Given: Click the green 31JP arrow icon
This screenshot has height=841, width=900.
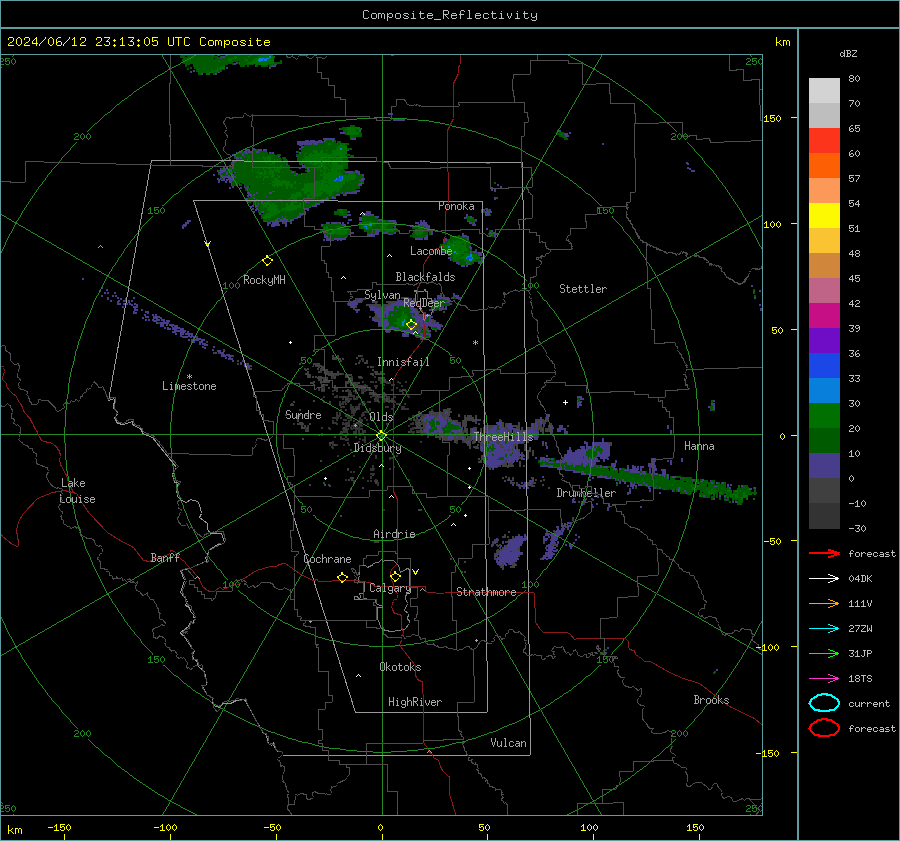Looking at the screenshot, I should coord(824,653).
